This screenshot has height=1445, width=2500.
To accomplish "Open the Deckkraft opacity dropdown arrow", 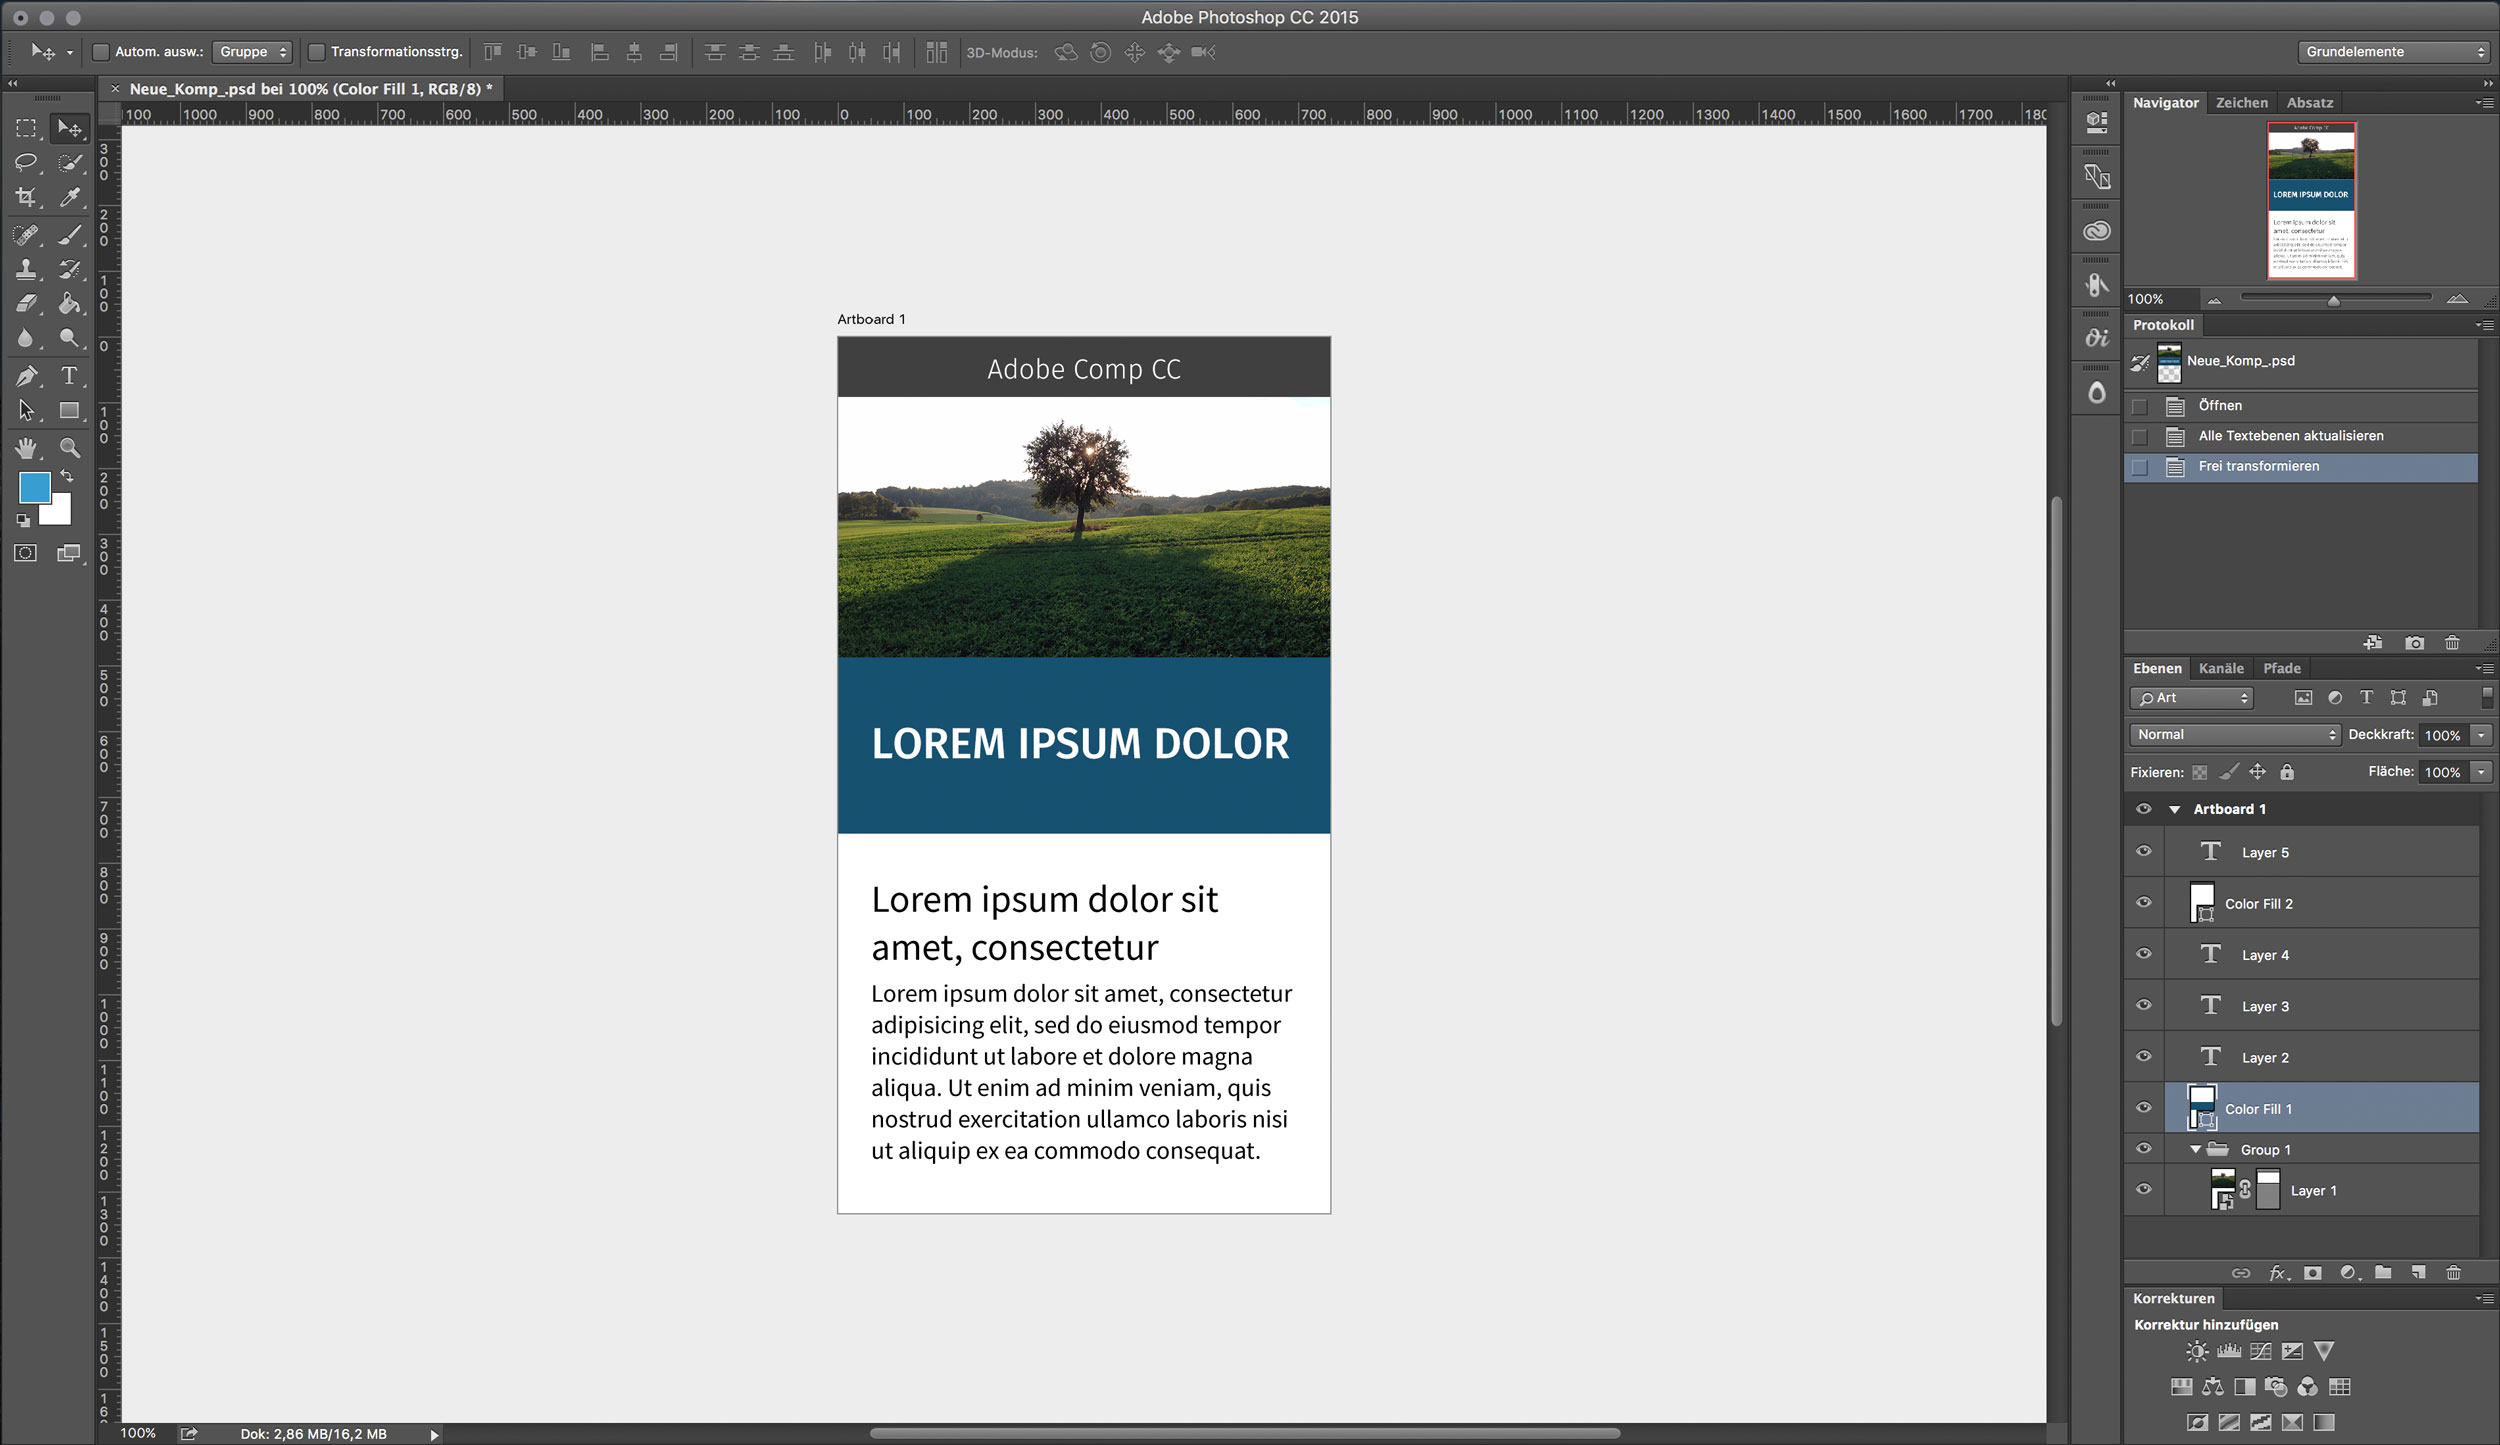I will click(x=2481, y=735).
